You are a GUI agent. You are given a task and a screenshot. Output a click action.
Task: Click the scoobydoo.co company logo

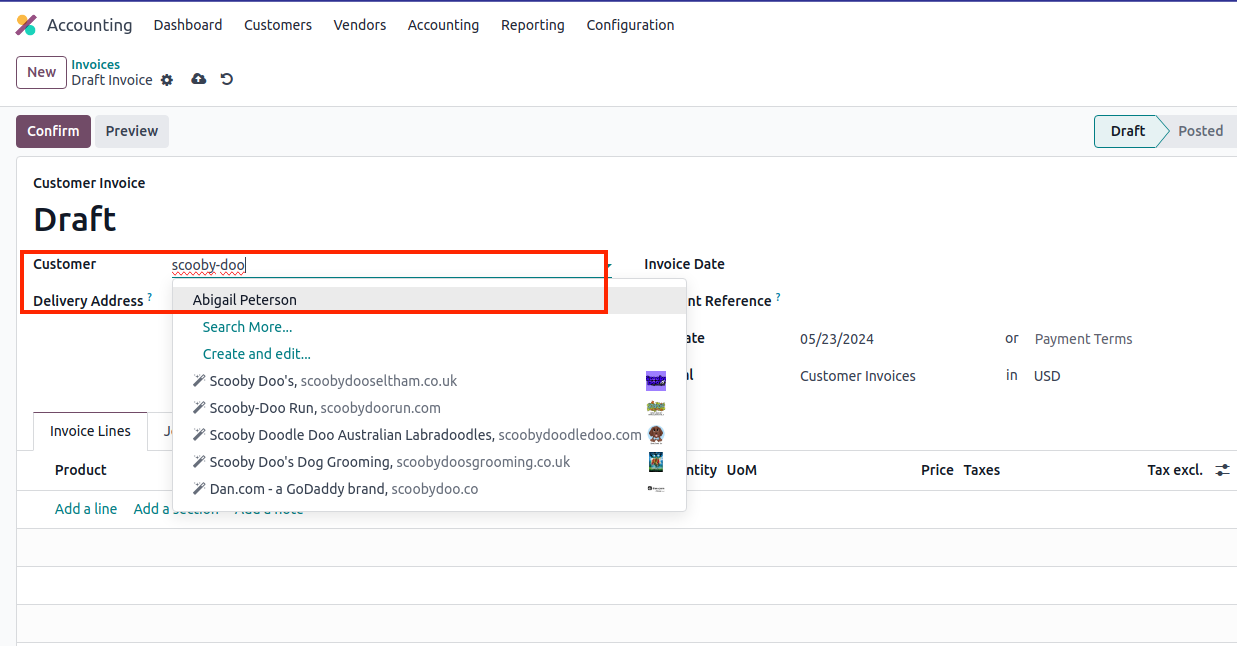point(656,489)
